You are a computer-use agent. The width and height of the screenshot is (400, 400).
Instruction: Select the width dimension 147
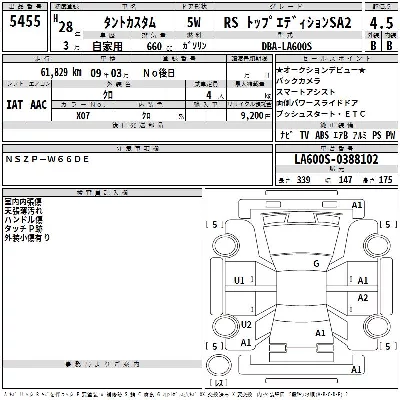[x=345, y=180]
